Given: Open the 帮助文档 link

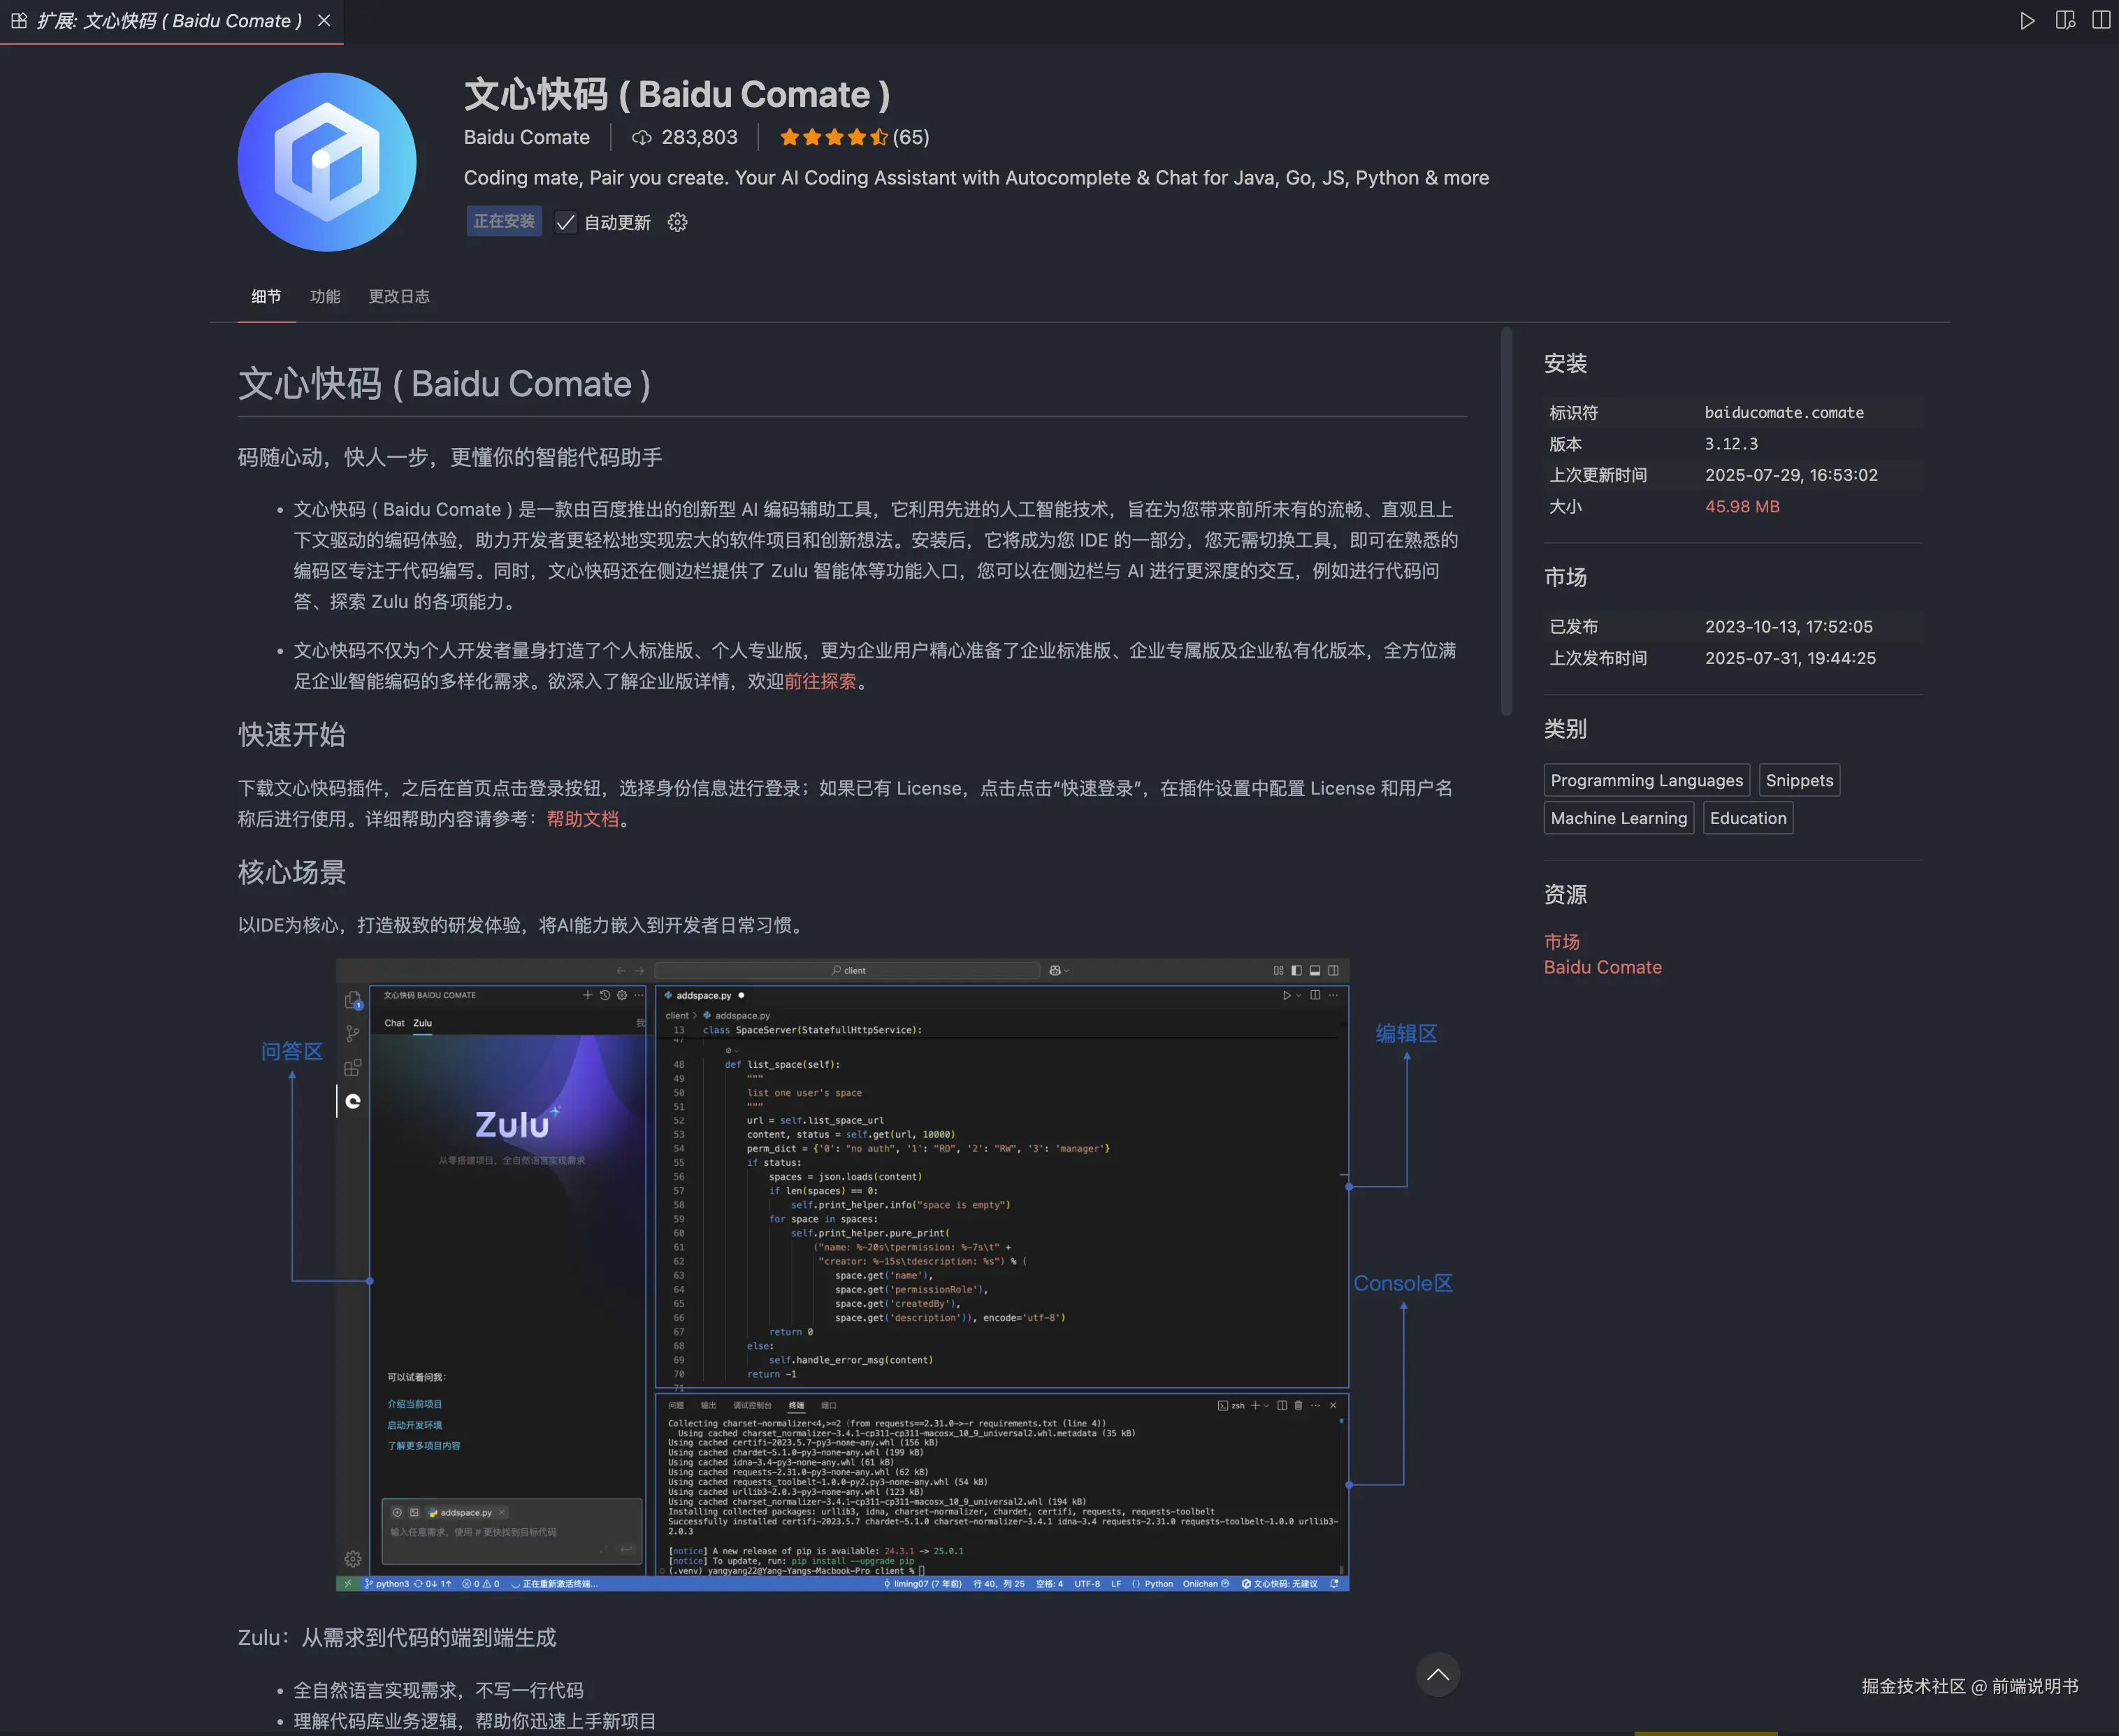Looking at the screenshot, I should pyautogui.click(x=582, y=819).
